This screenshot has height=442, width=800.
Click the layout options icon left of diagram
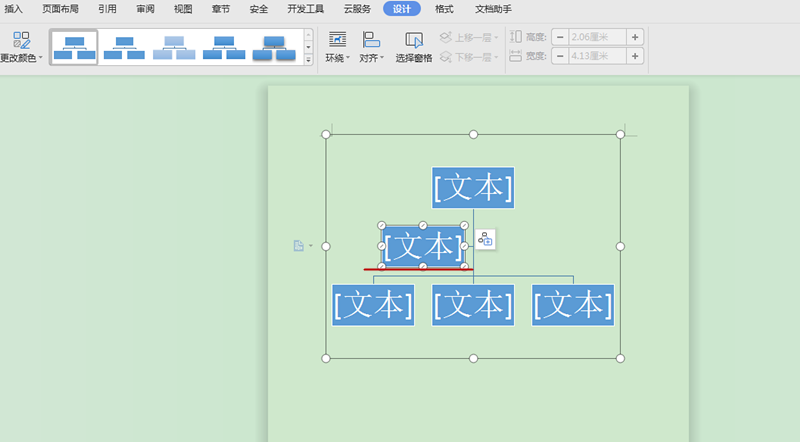click(x=298, y=246)
